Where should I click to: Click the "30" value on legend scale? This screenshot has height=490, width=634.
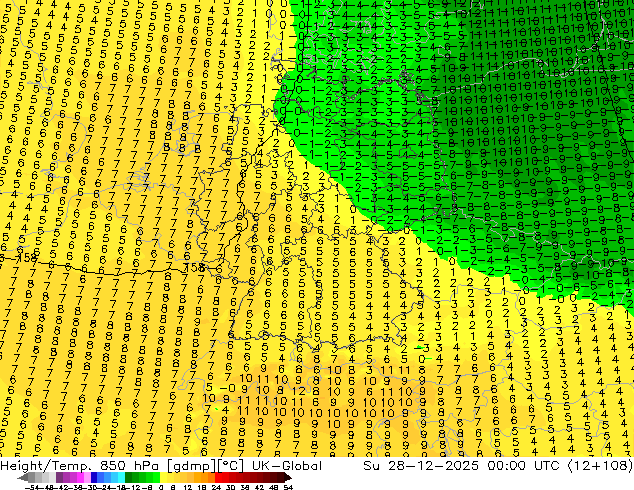[231, 487]
